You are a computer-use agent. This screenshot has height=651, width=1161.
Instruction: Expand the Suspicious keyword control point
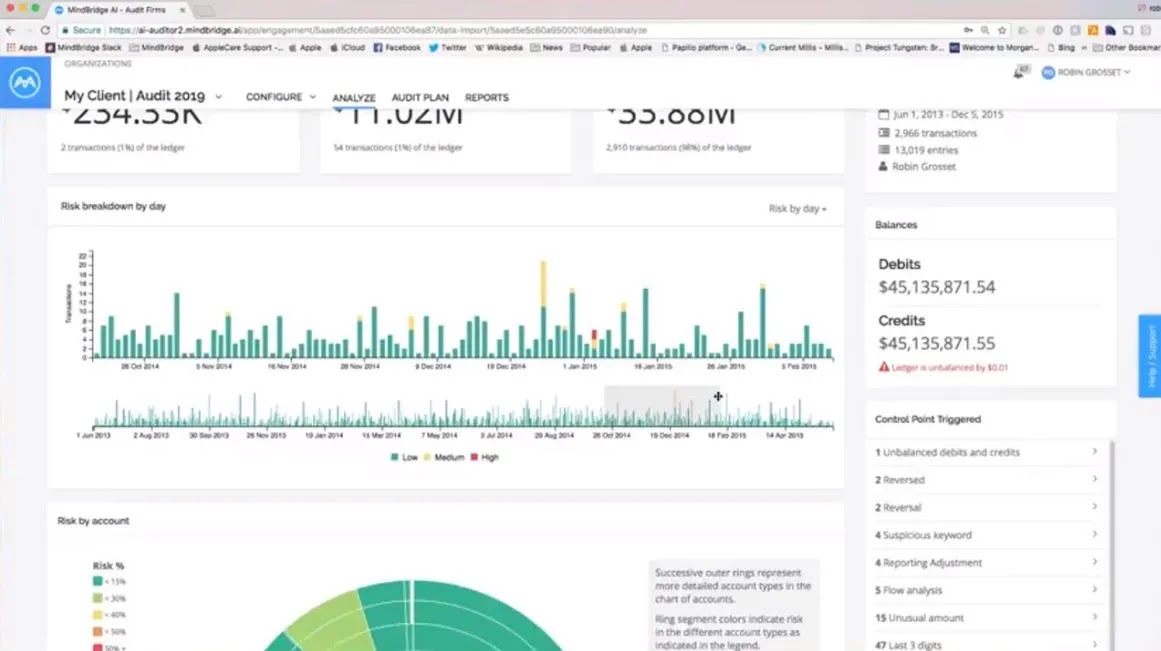click(x=987, y=535)
